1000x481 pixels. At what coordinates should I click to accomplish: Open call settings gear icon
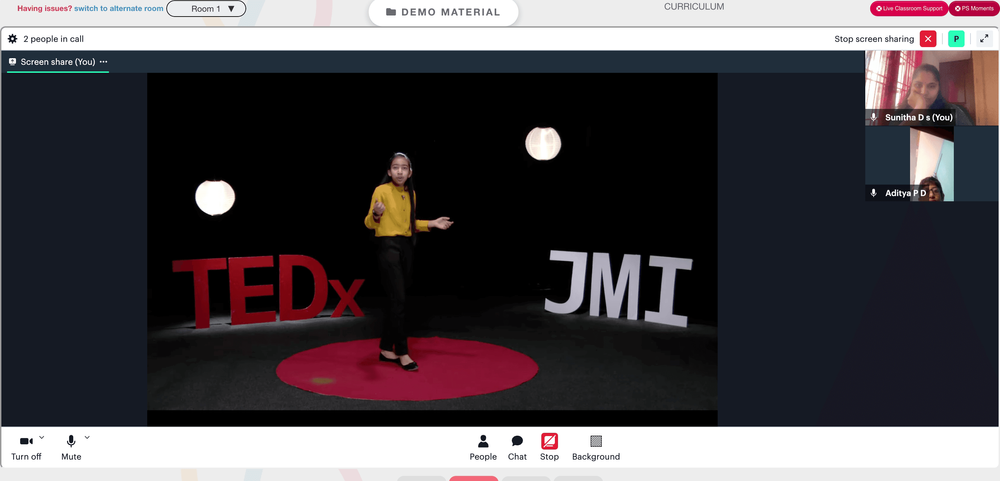[12, 39]
